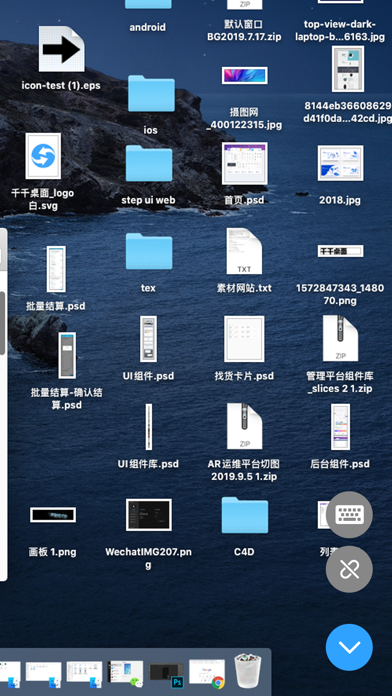
Task: Select the C4D folder
Action: pos(245,515)
